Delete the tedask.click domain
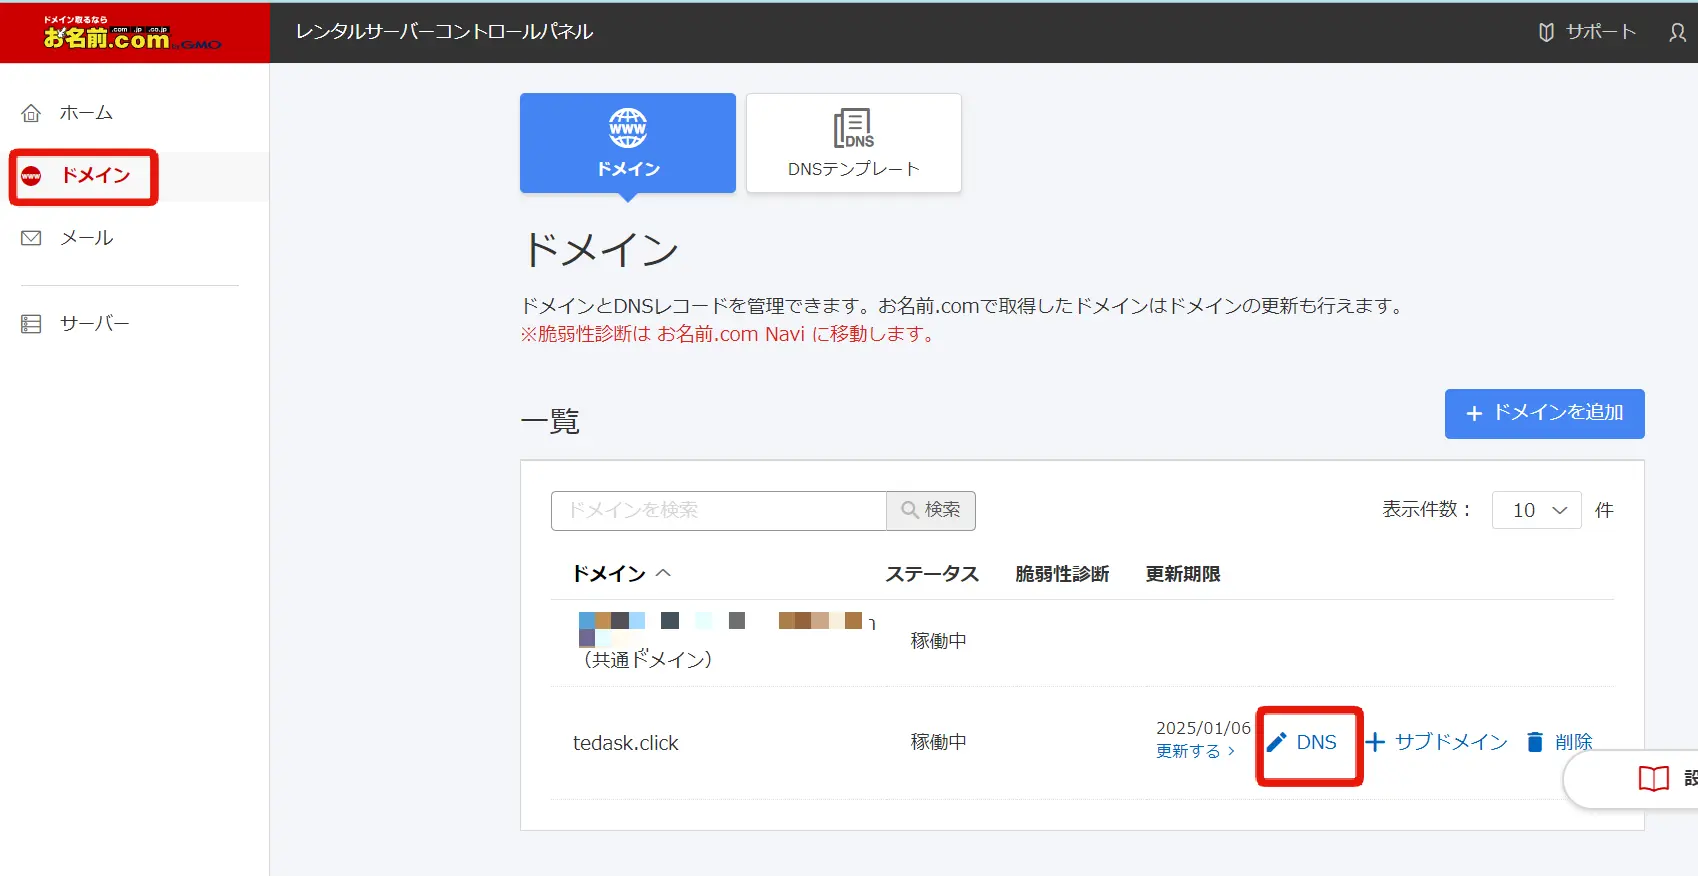This screenshot has width=1698, height=876. tap(1559, 742)
